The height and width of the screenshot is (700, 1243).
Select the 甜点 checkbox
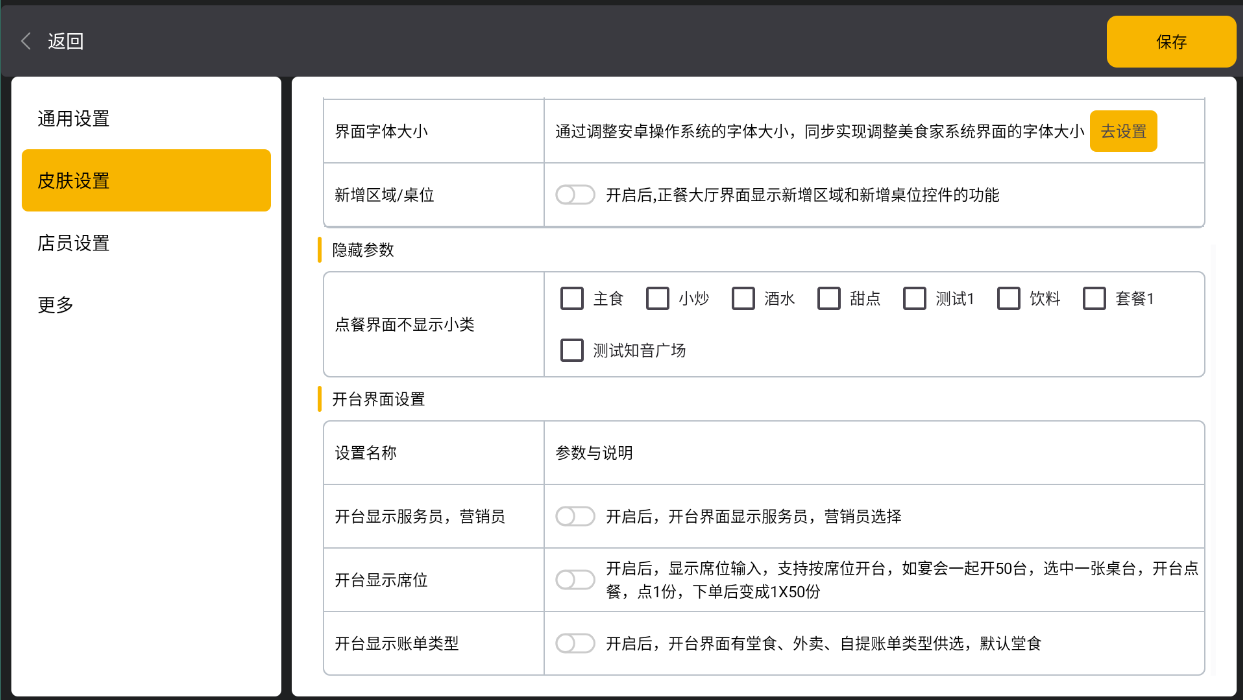[829, 299]
